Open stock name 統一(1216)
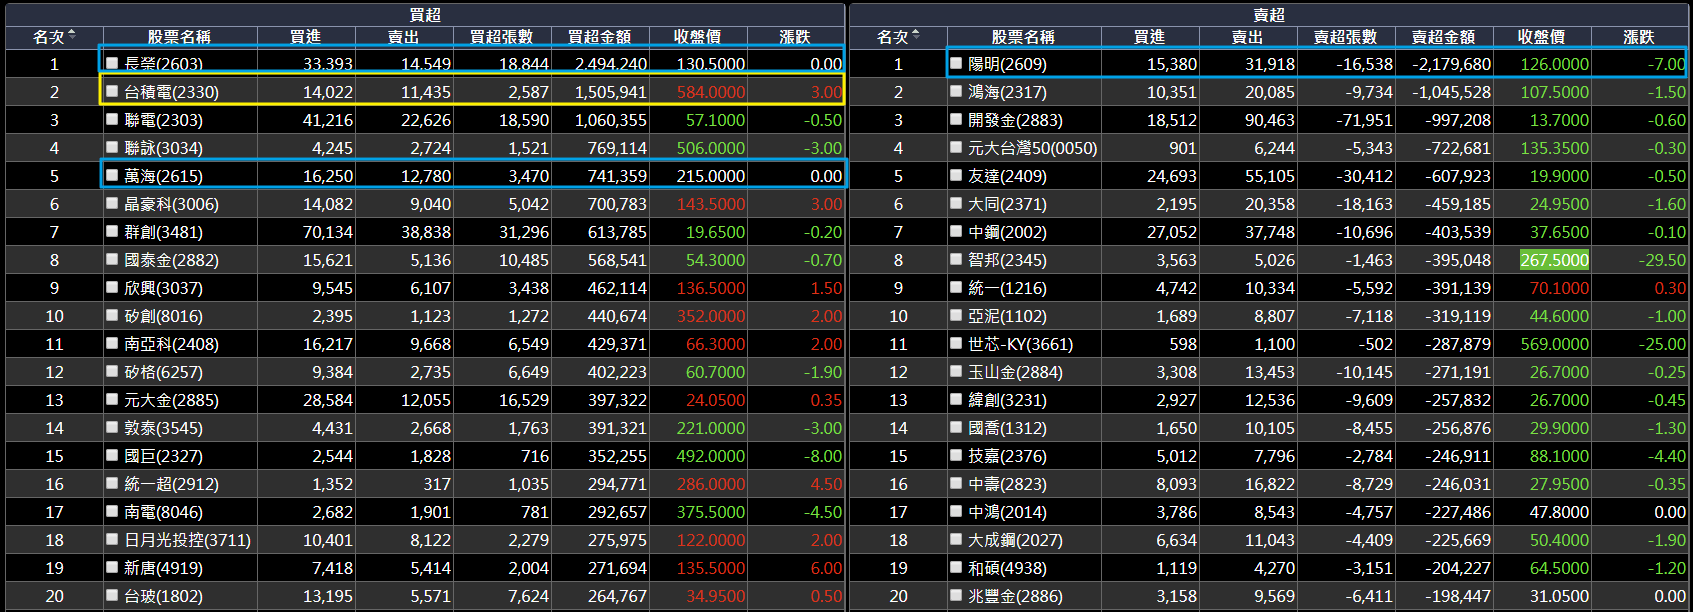This screenshot has height=612, width=1693. (1007, 288)
